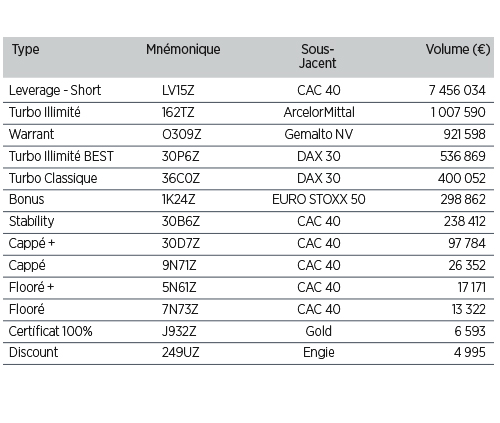Select the Cappé + type cell
This screenshot has height=423, width=500.
point(32,244)
